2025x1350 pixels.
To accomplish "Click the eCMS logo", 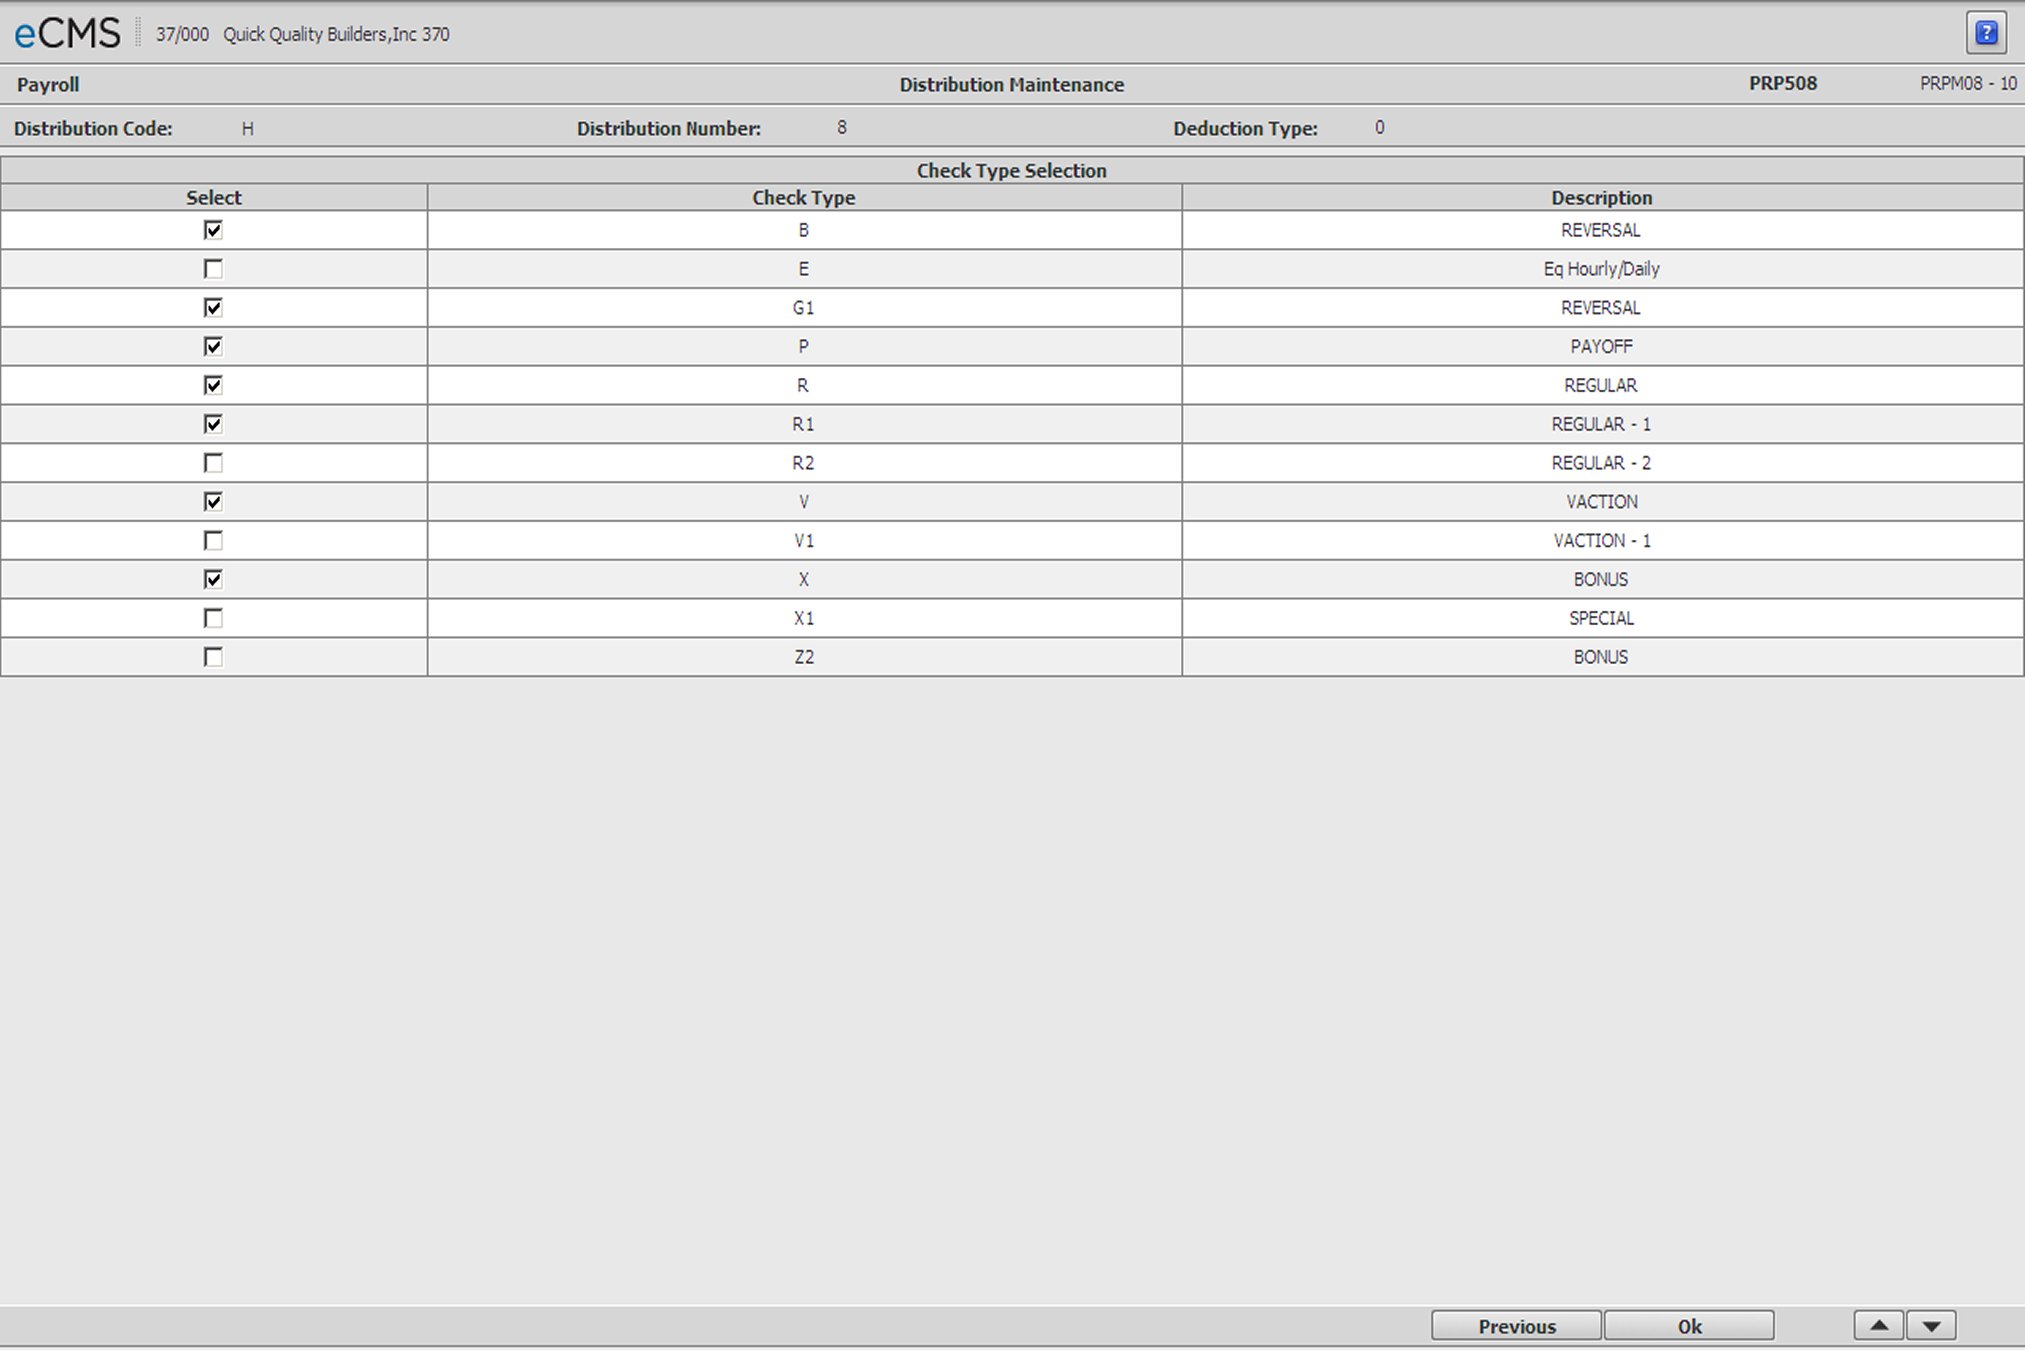I will pos(67,34).
